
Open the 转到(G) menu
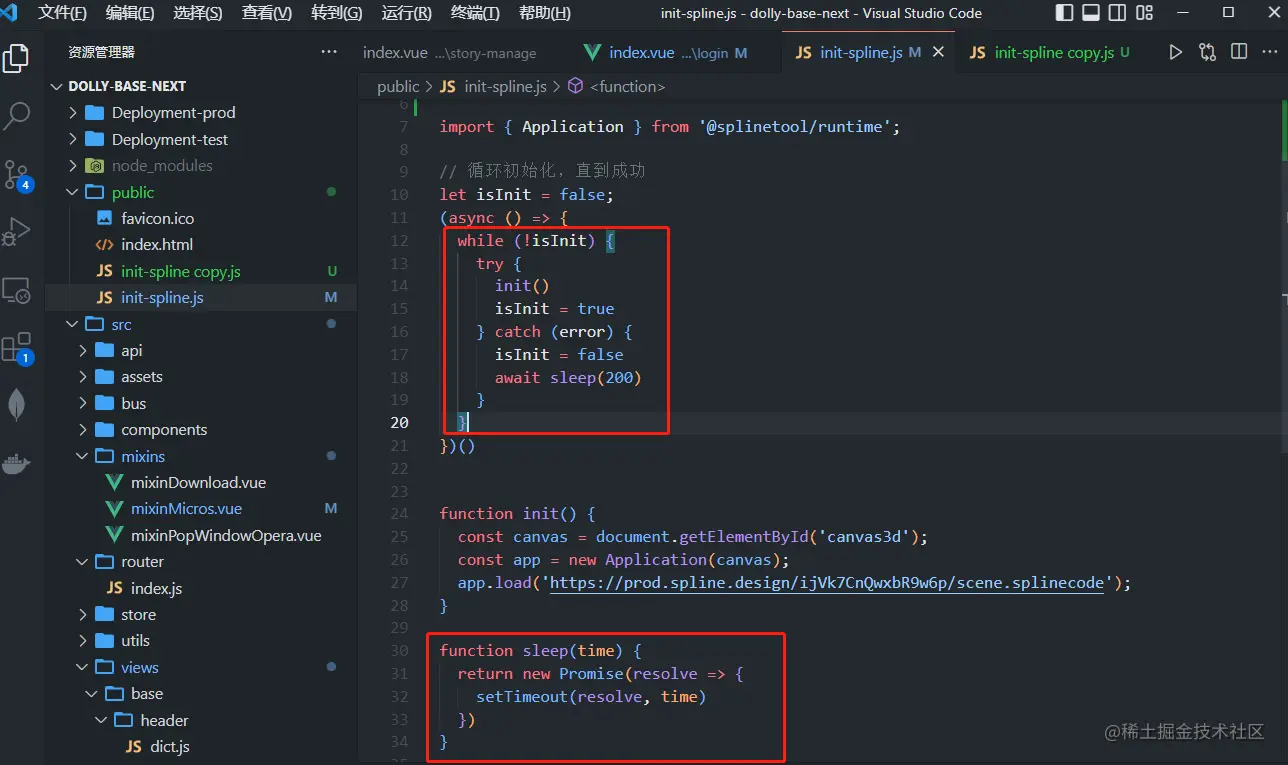[x=337, y=13]
